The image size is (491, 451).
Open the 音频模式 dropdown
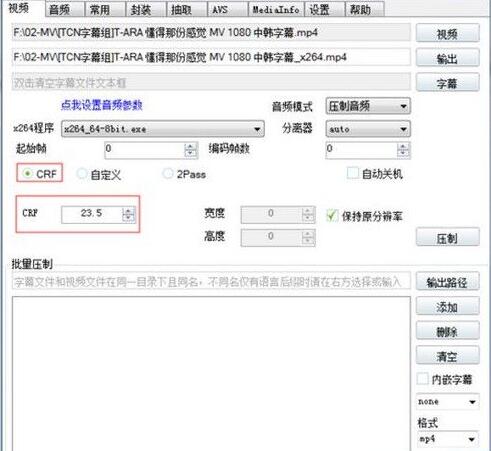[368, 106]
